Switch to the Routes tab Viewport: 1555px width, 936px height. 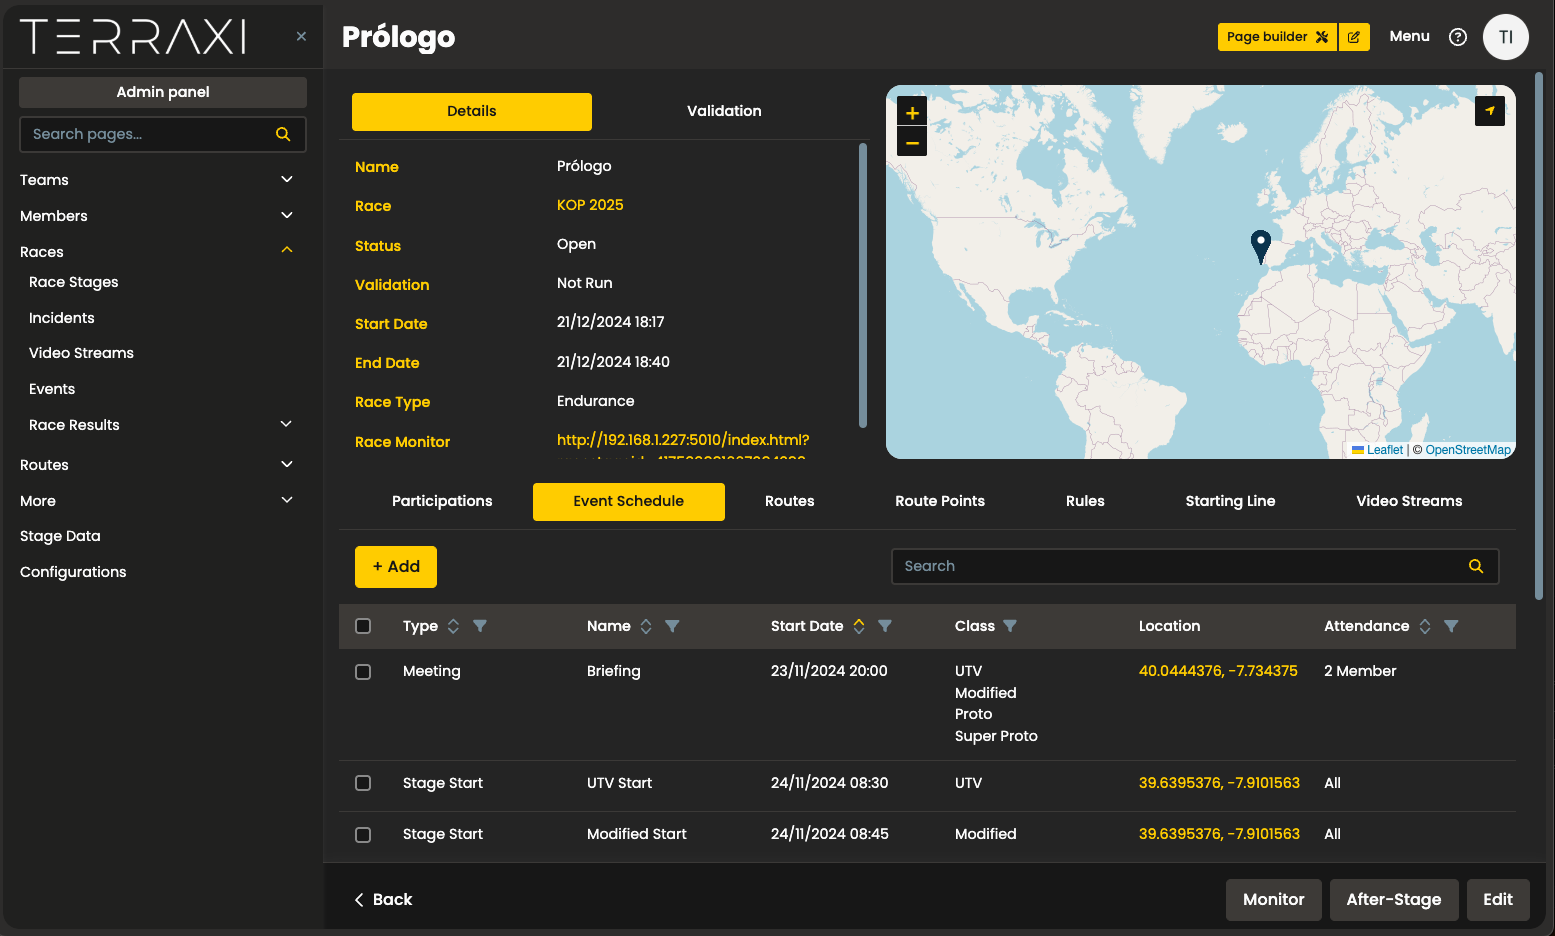[790, 501]
